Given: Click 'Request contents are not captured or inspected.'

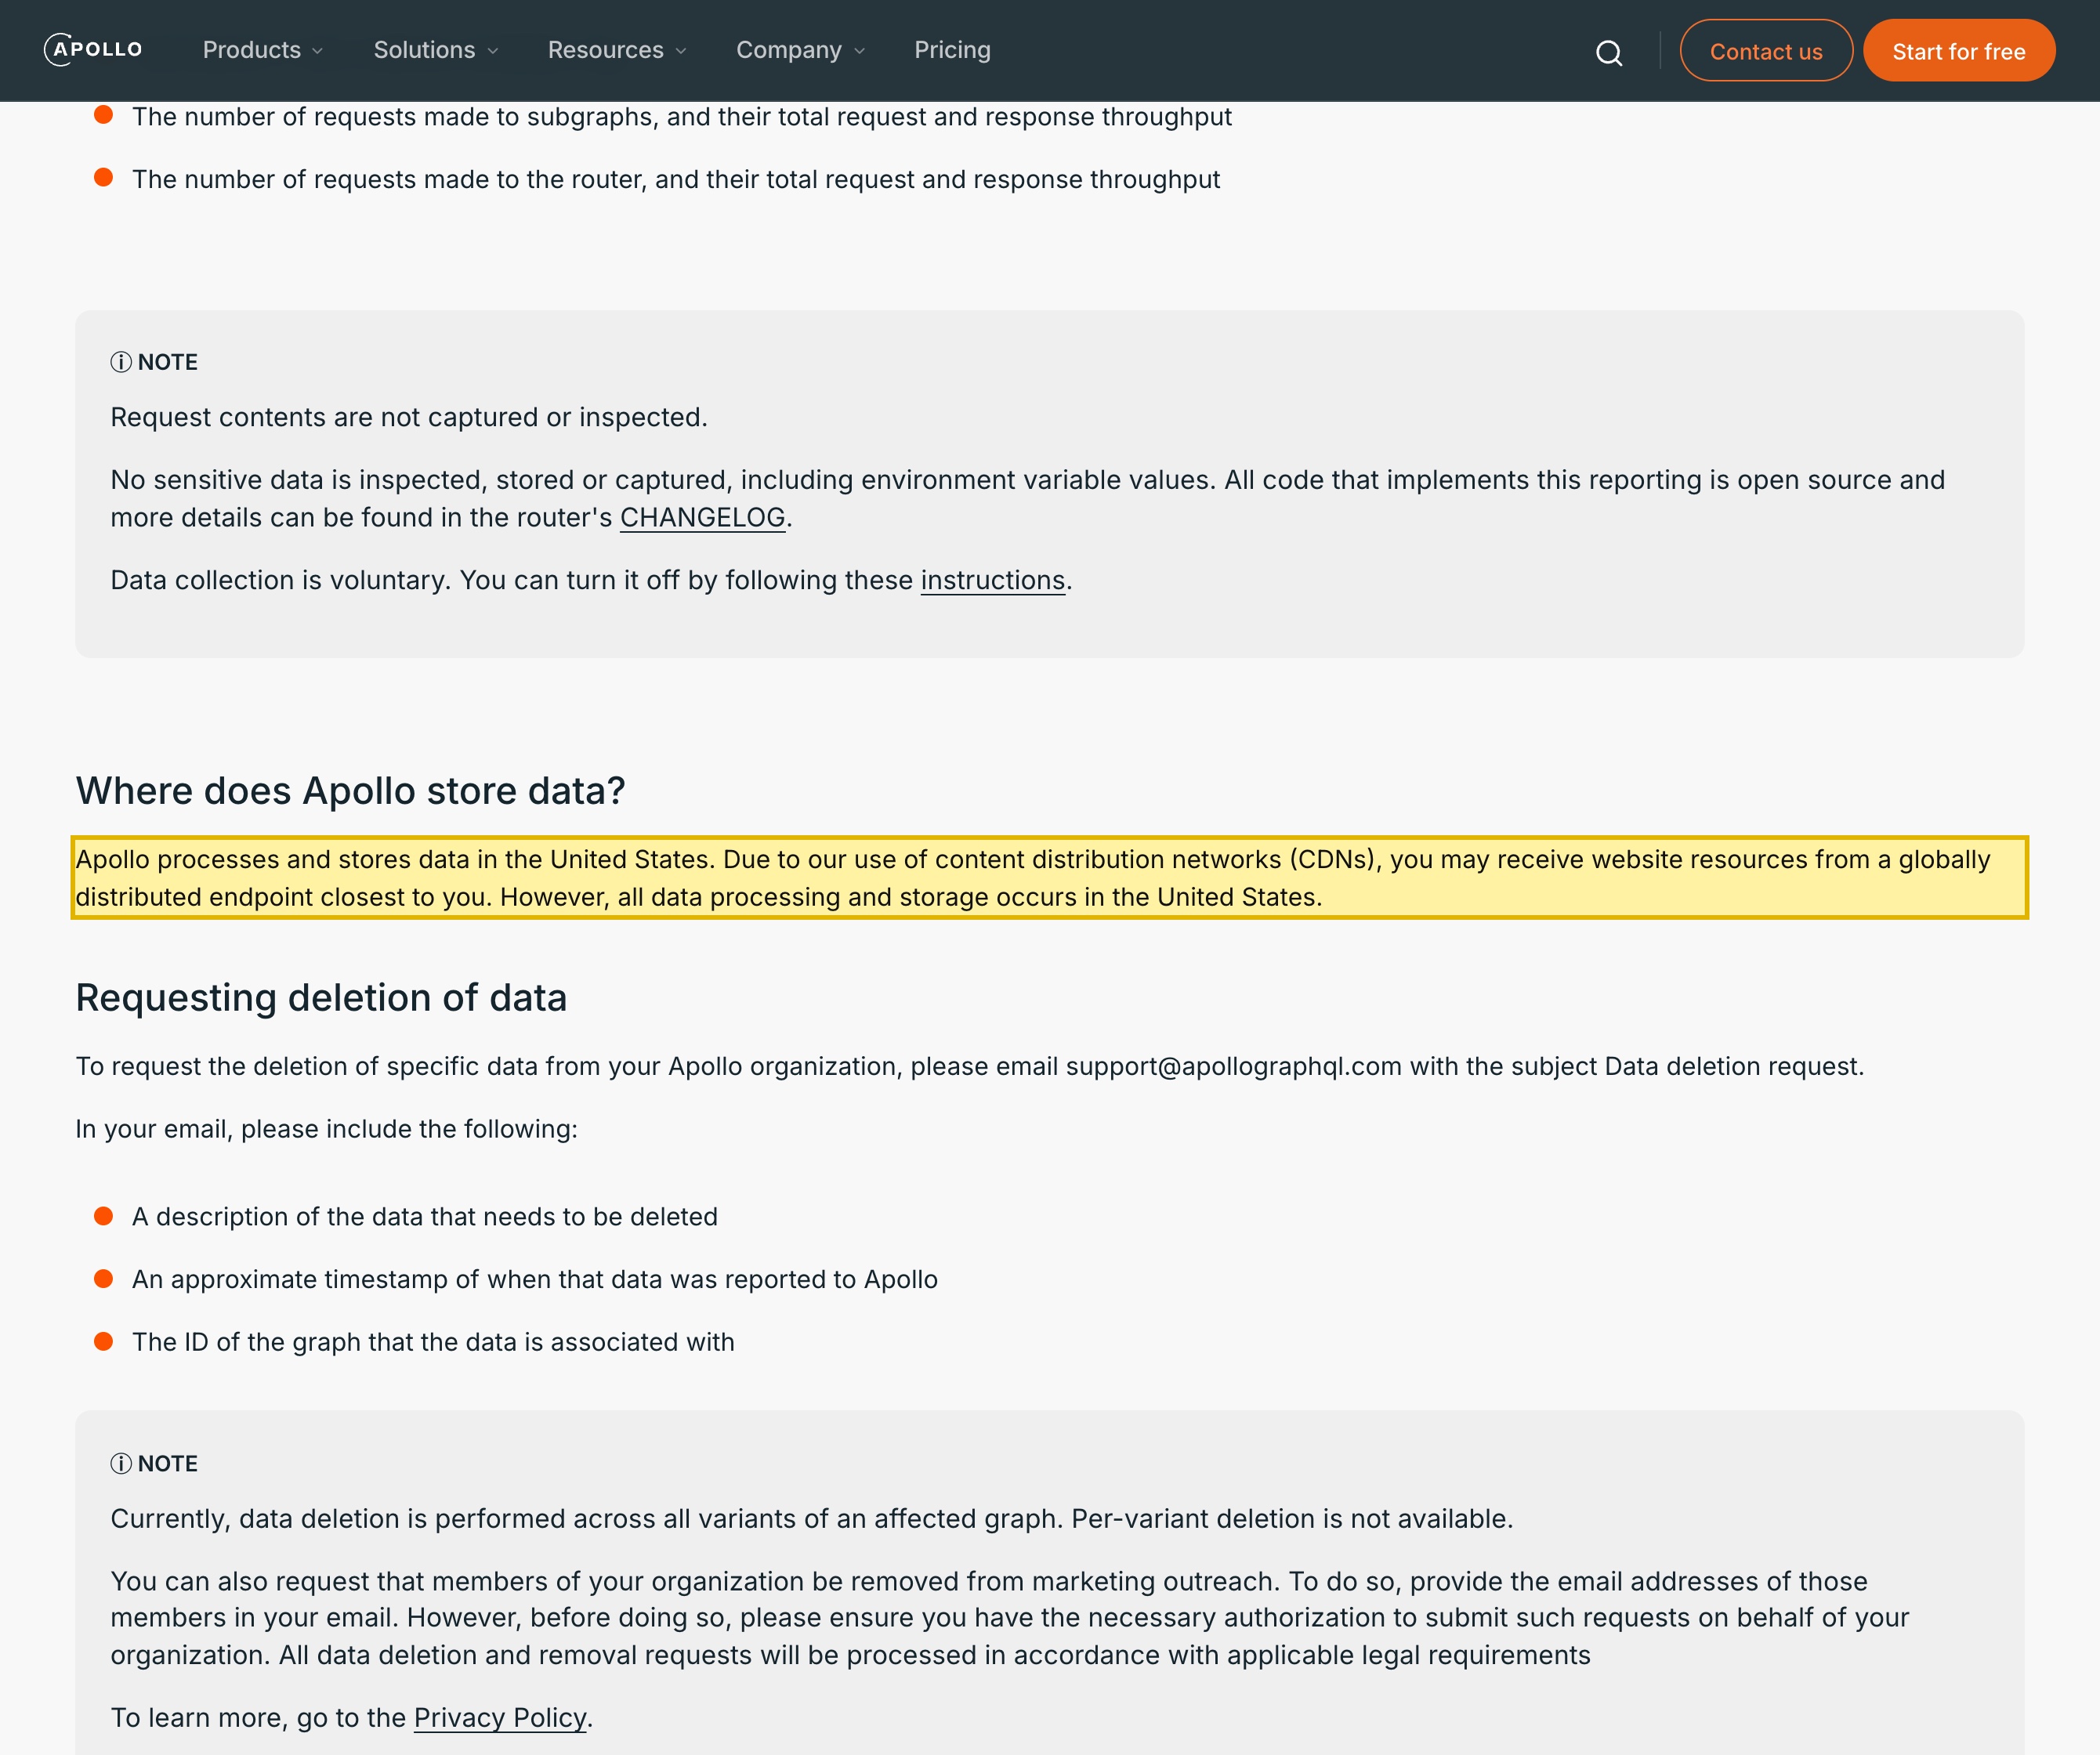Looking at the screenshot, I should 409,417.
